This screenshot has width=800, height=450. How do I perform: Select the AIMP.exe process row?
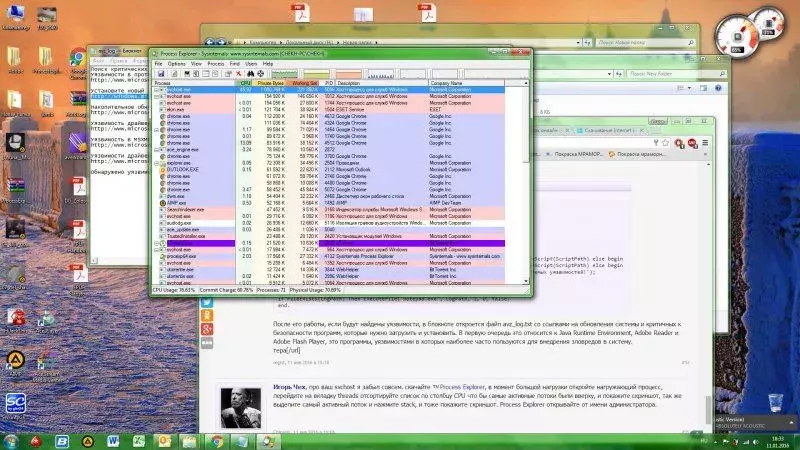pyautogui.click(x=329, y=203)
